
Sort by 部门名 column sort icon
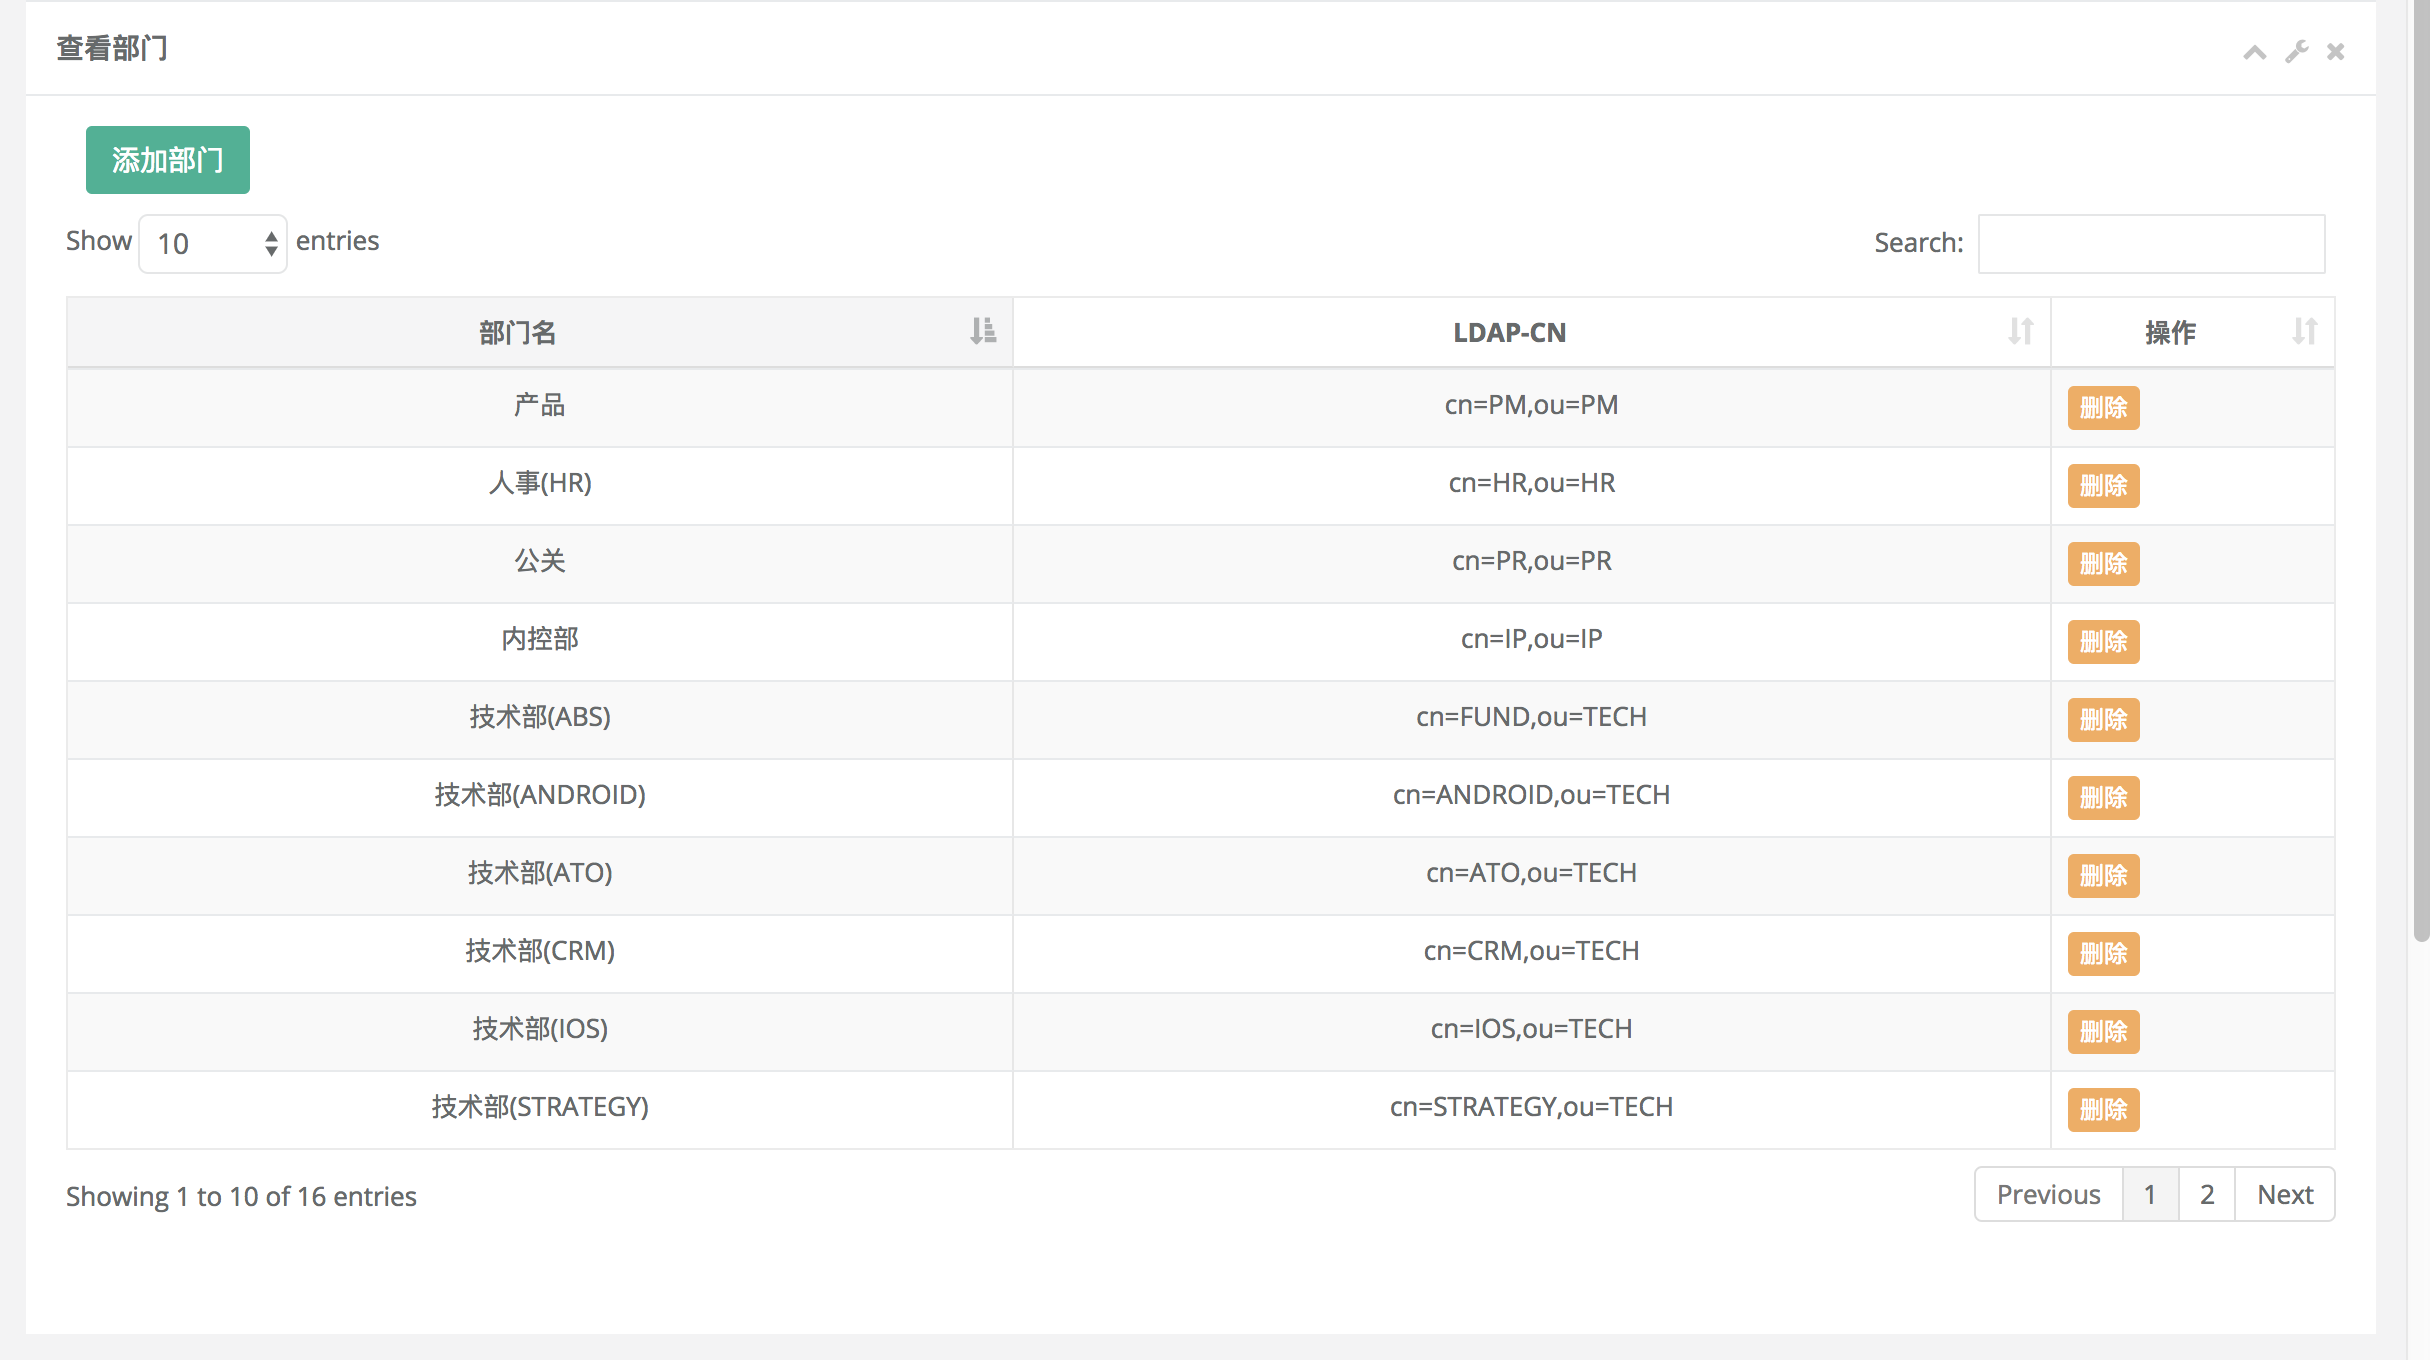click(982, 331)
